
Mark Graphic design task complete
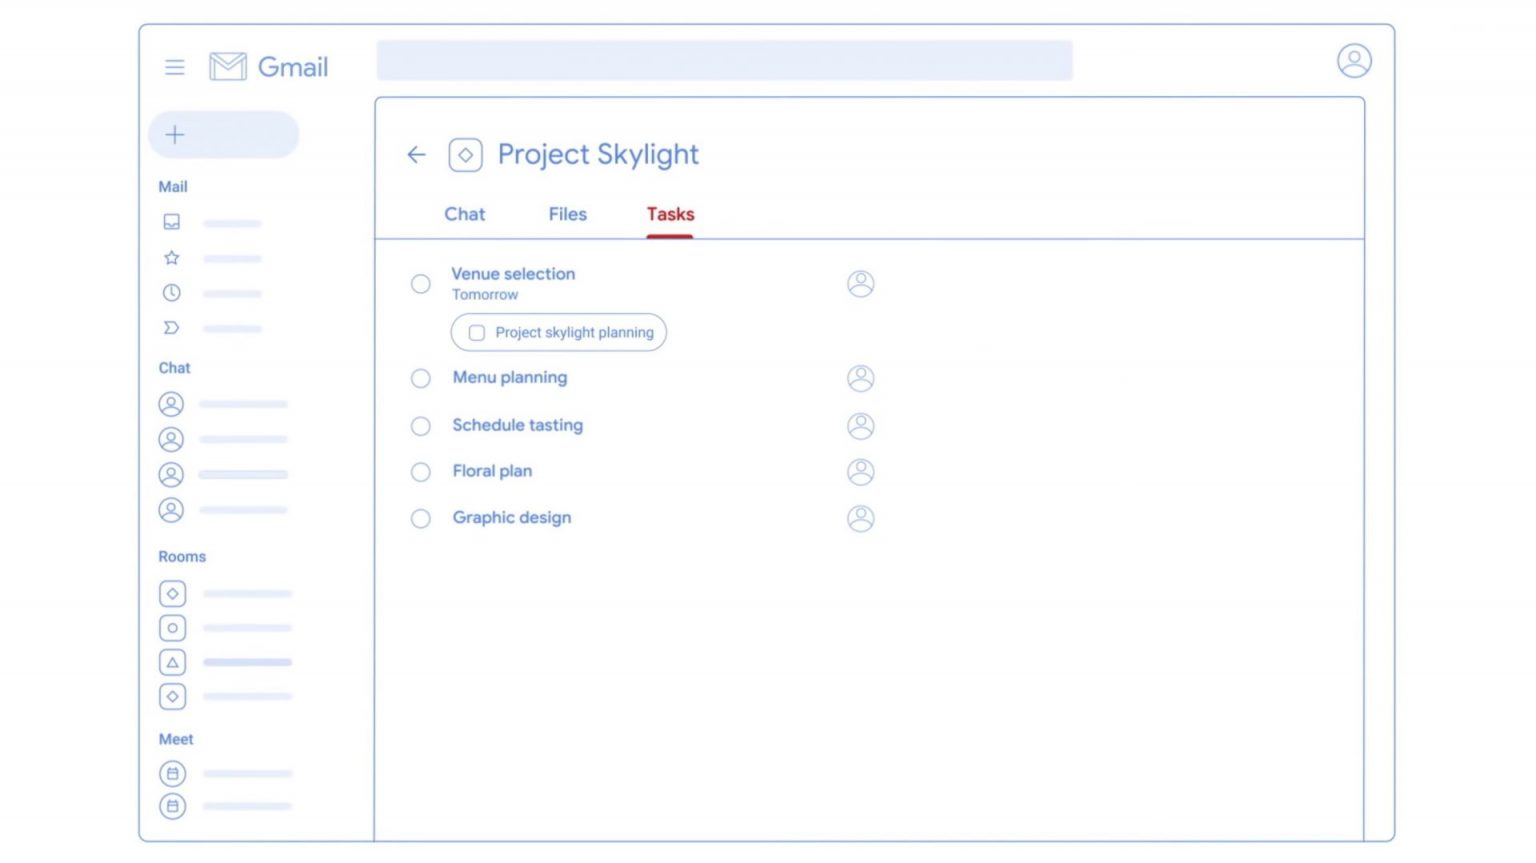click(x=421, y=519)
